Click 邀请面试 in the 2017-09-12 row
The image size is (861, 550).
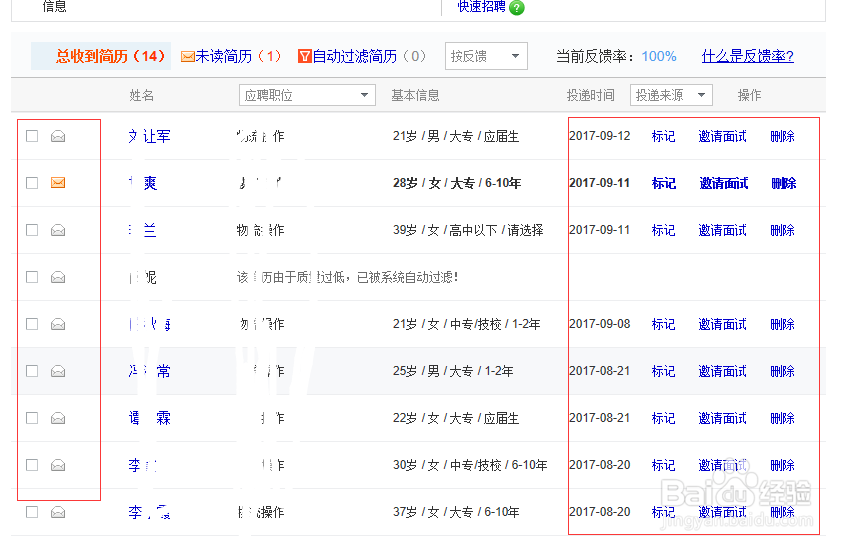[722, 136]
